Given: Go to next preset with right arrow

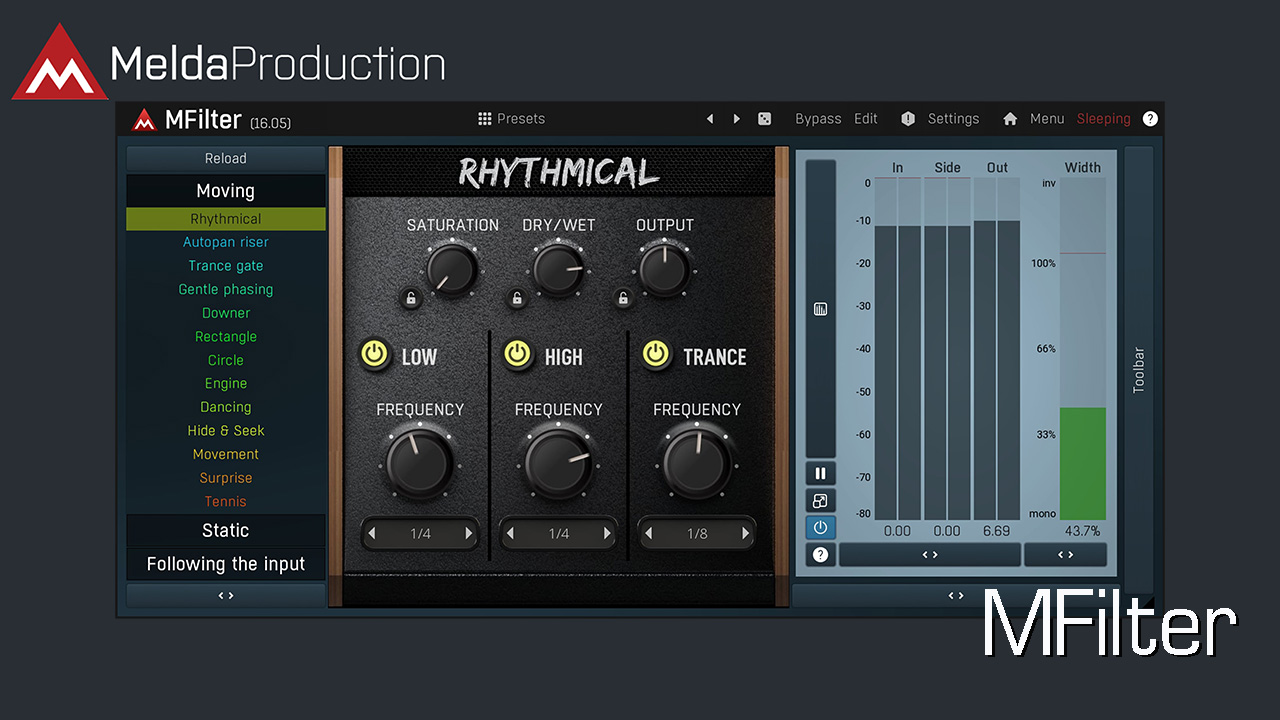Looking at the screenshot, I should [x=737, y=119].
